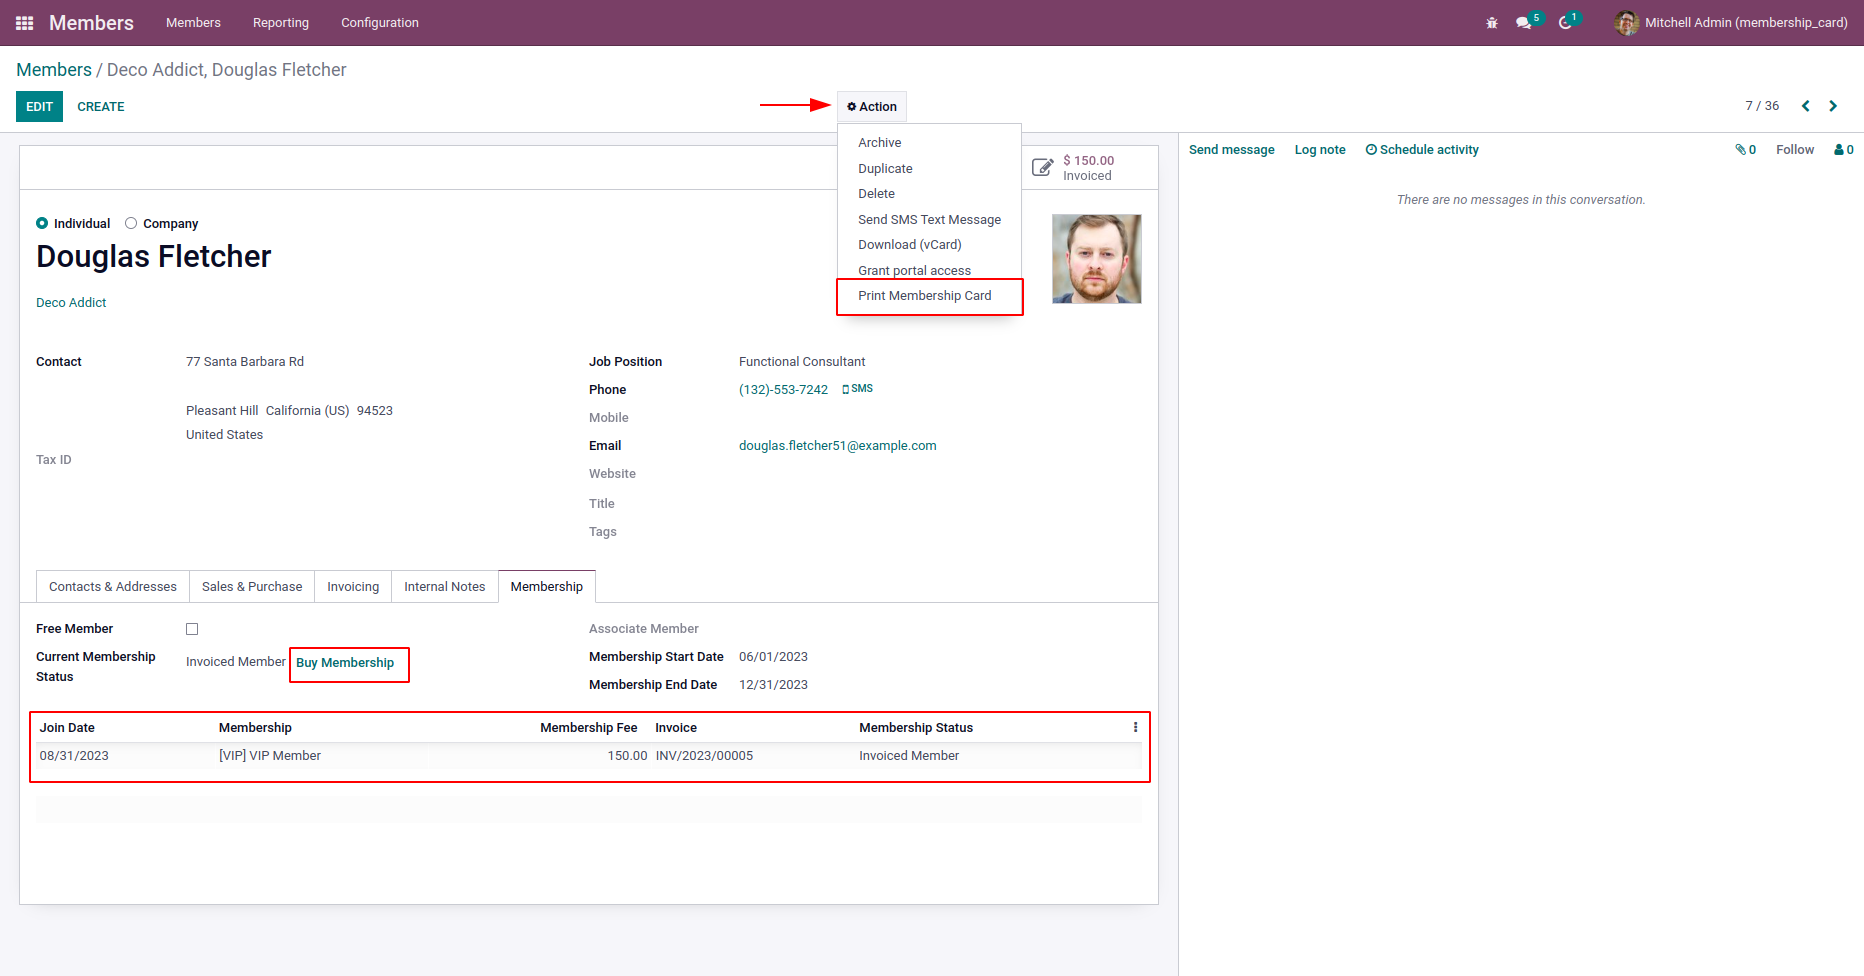
Task: Open membership table column options icon
Action: click(x=1135, y=728)
